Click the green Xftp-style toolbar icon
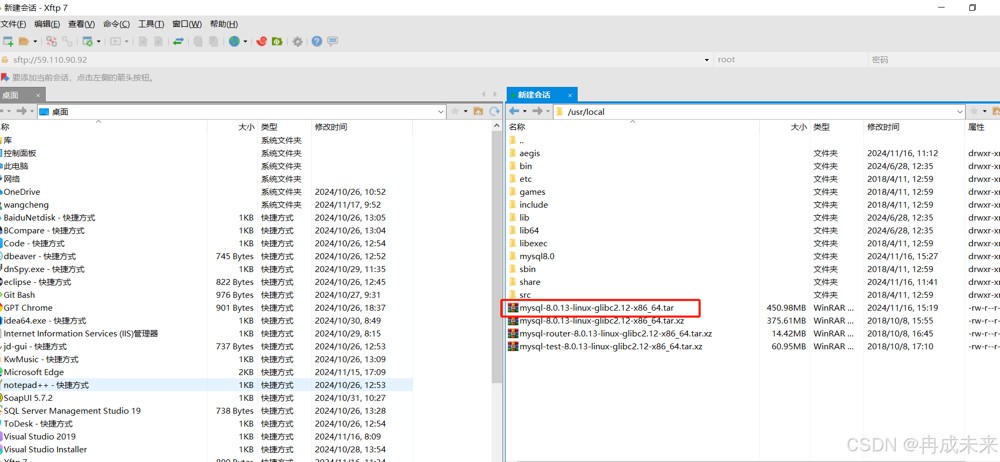The height and width of the screenshot is (462, 1000). (x=277, y=41)
